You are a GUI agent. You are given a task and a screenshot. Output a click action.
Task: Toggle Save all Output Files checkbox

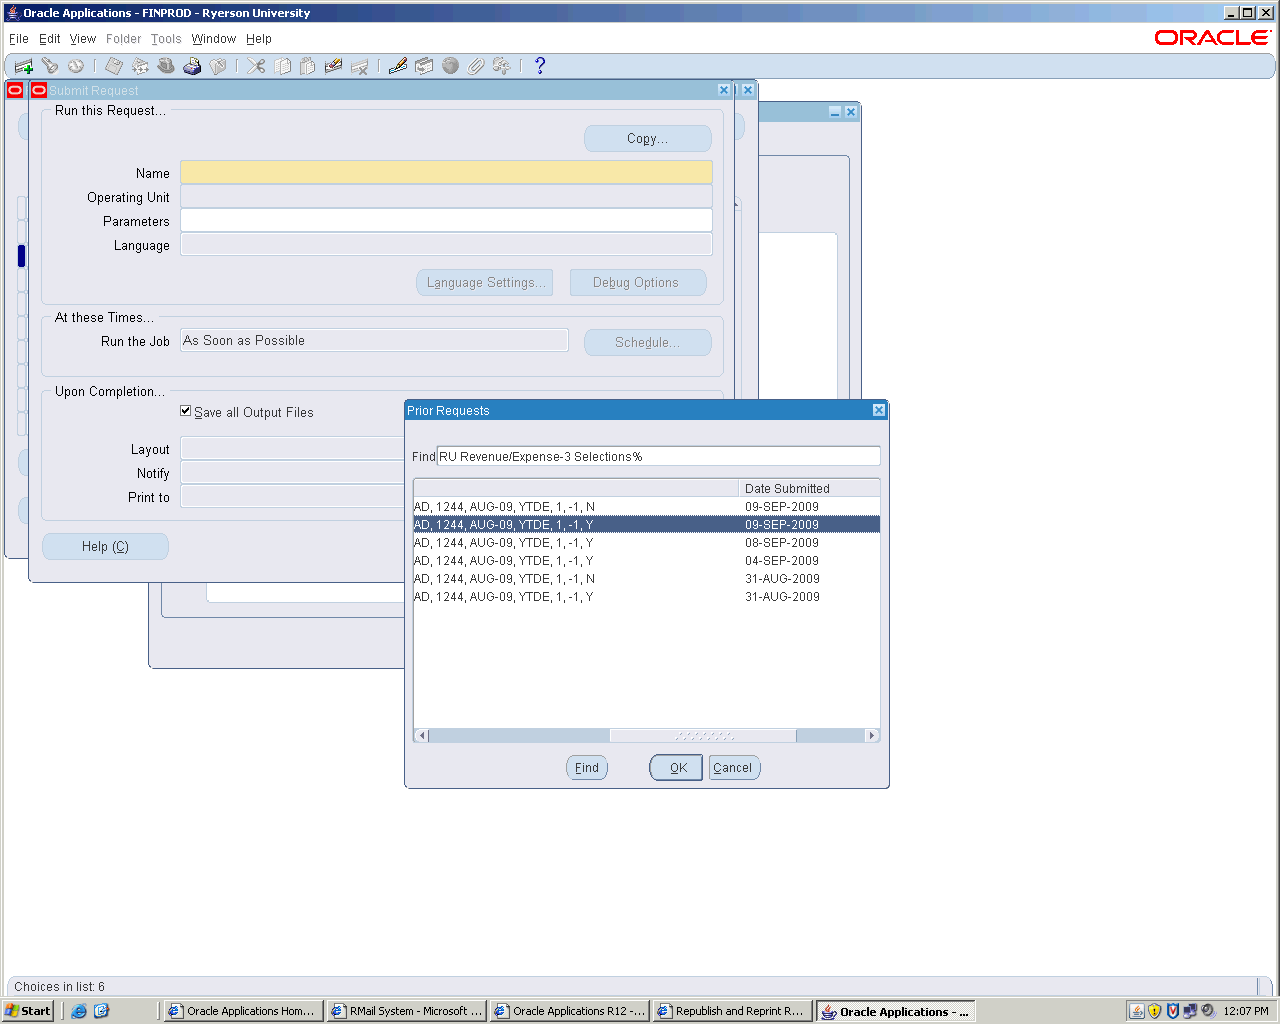click(x=186, y=411)
